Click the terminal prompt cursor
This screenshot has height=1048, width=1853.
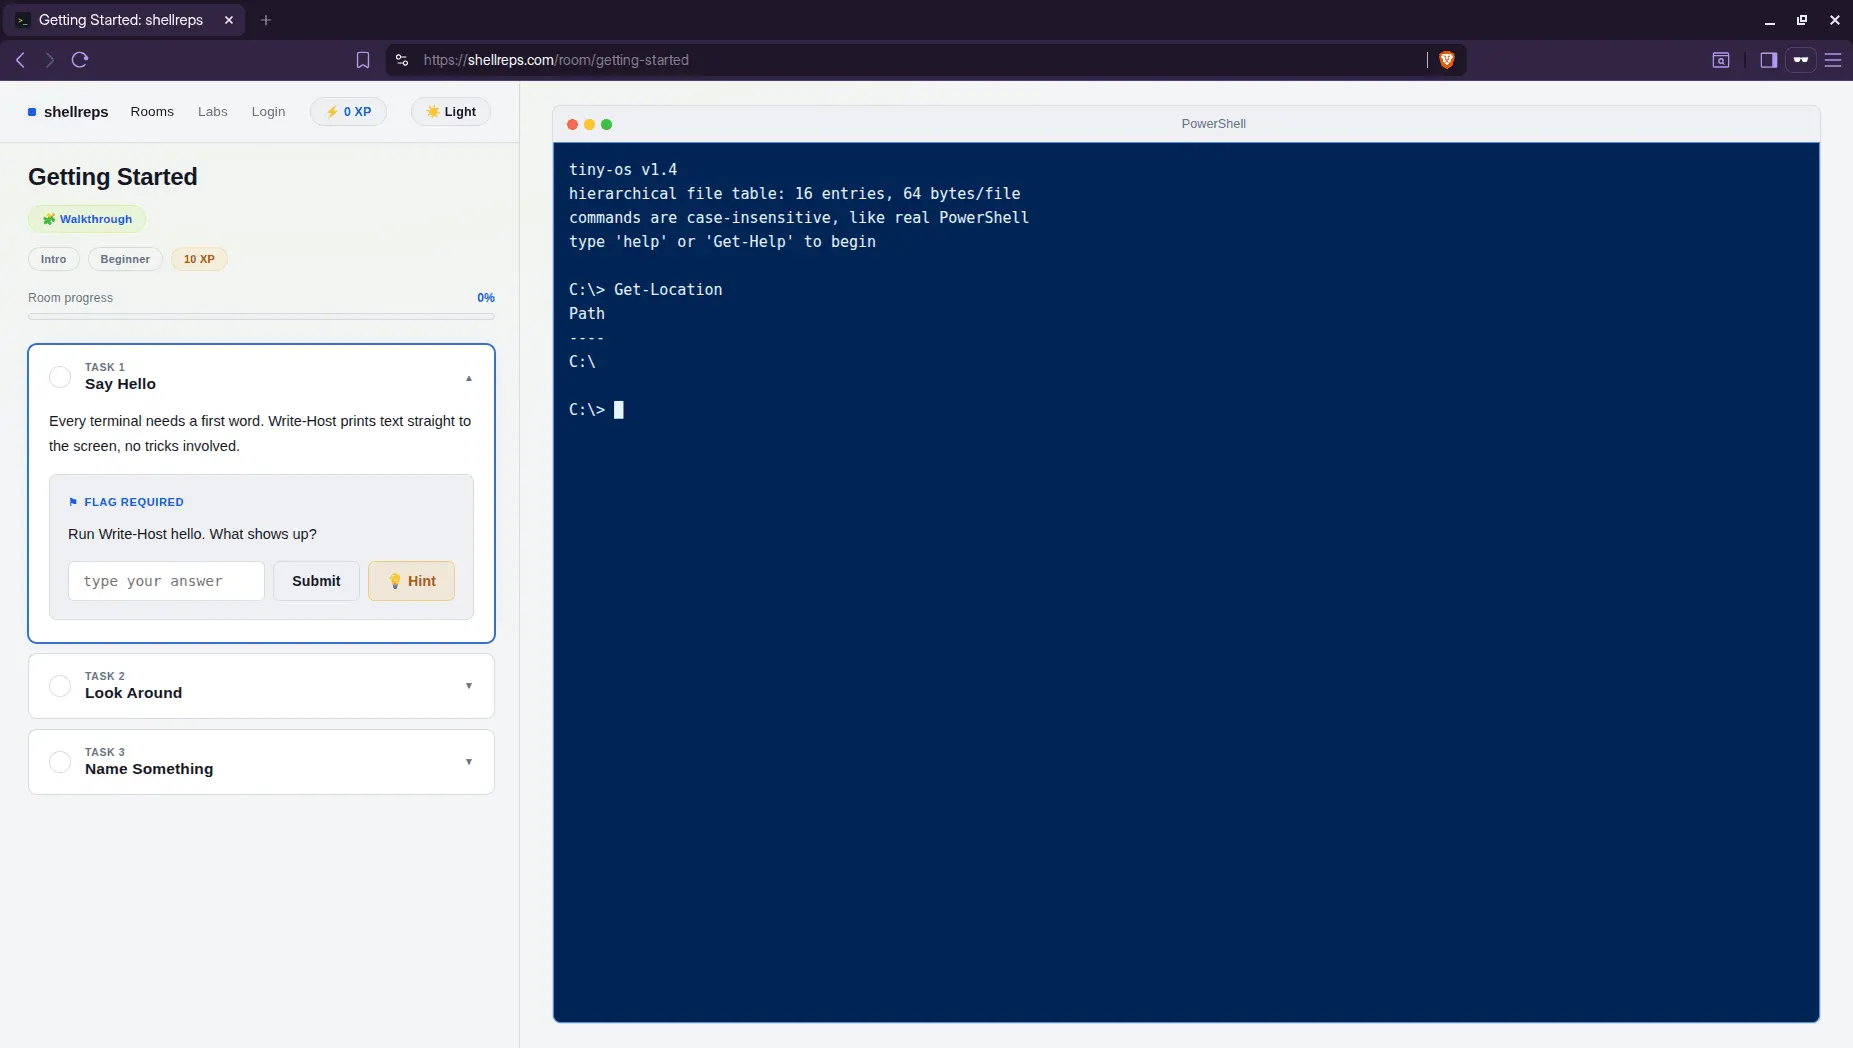619,410
